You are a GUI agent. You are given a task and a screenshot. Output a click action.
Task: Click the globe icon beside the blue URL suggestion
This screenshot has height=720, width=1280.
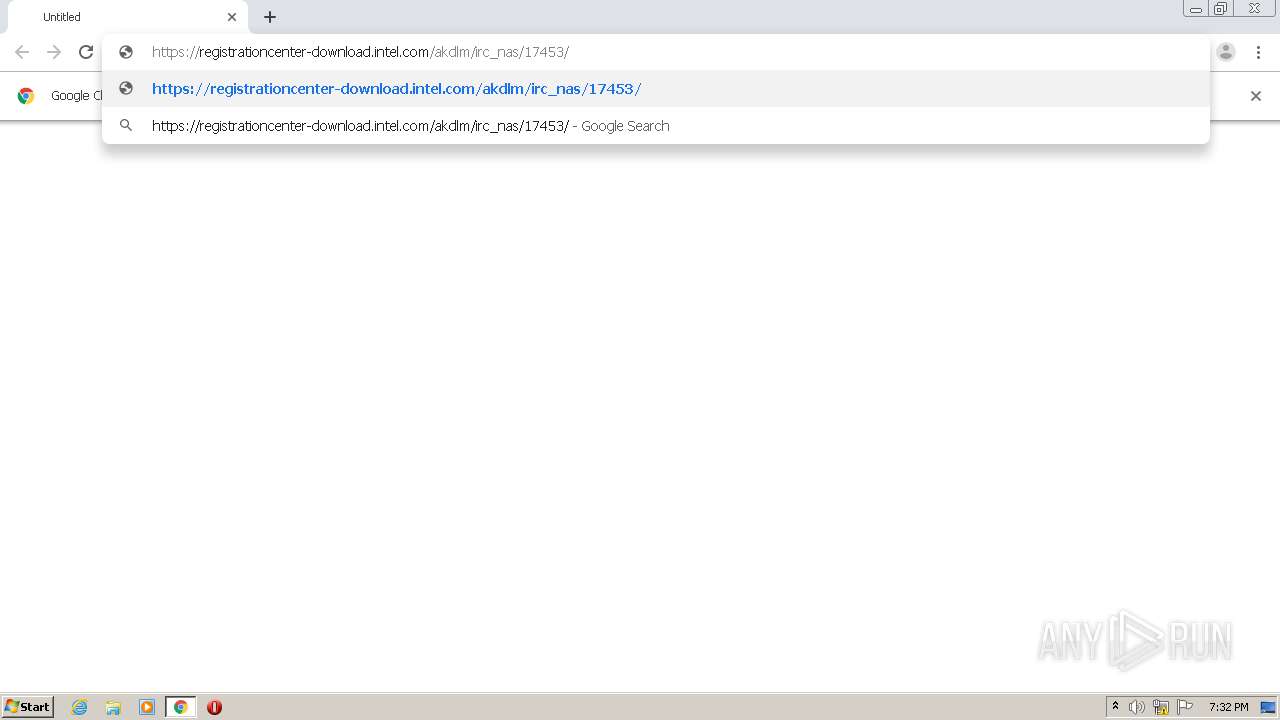point(126,89)
